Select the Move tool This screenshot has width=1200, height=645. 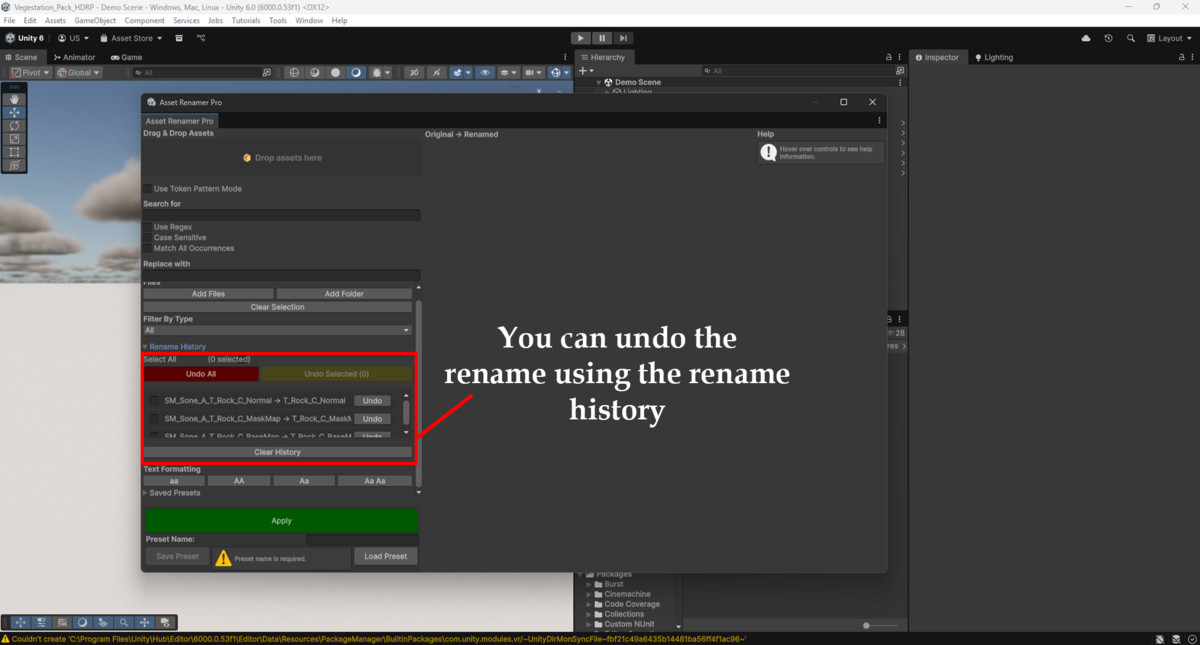[x=13, y=112]
